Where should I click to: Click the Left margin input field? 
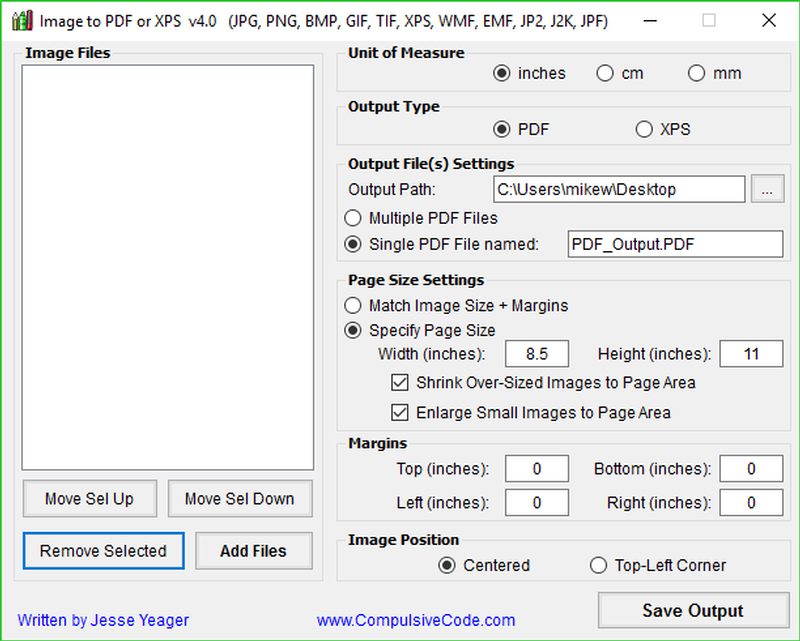point(537,503)
